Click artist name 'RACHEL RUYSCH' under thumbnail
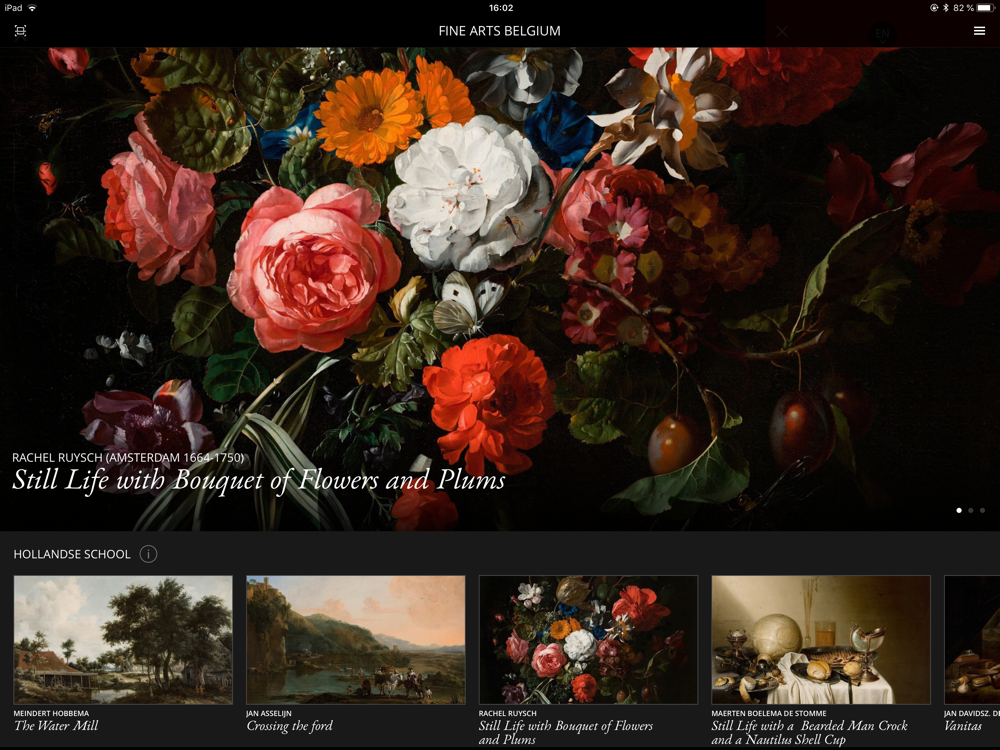Viewport: 1000px width, 750px height. pyautogui.click(x=508, y=713)
